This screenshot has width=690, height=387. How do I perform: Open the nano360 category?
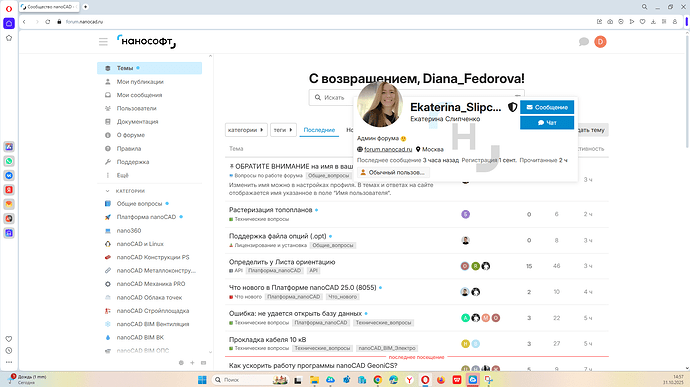(x=128, y=231)
